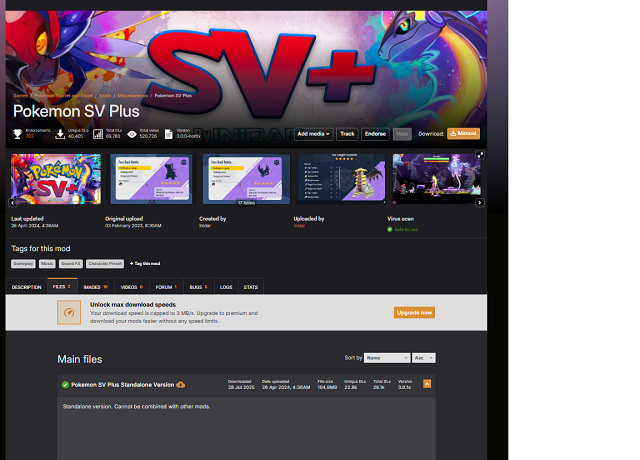Select the Gameplay tag

[23, 264]
